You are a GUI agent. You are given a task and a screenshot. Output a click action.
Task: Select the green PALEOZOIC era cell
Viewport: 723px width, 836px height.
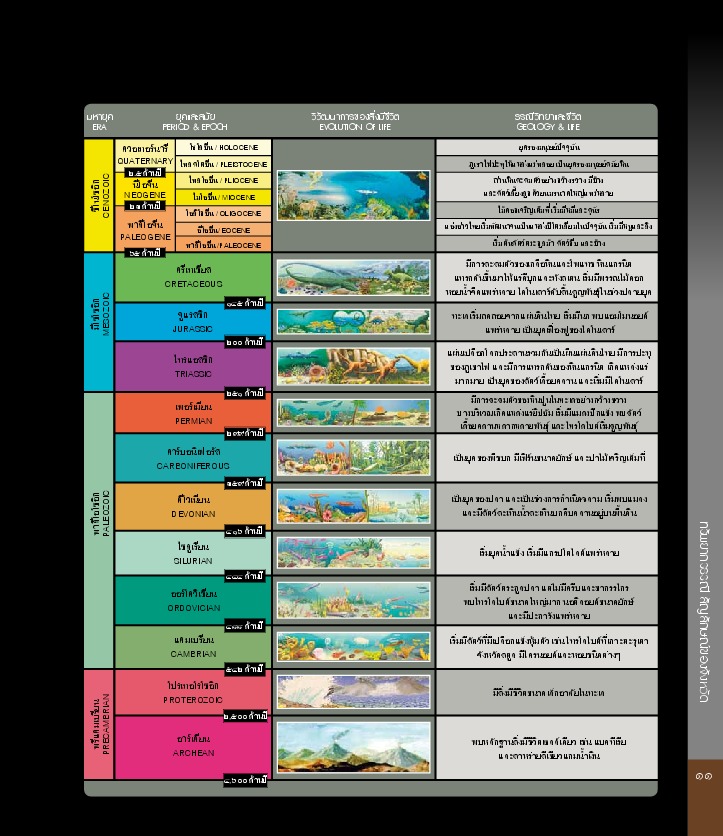(99, 530)
